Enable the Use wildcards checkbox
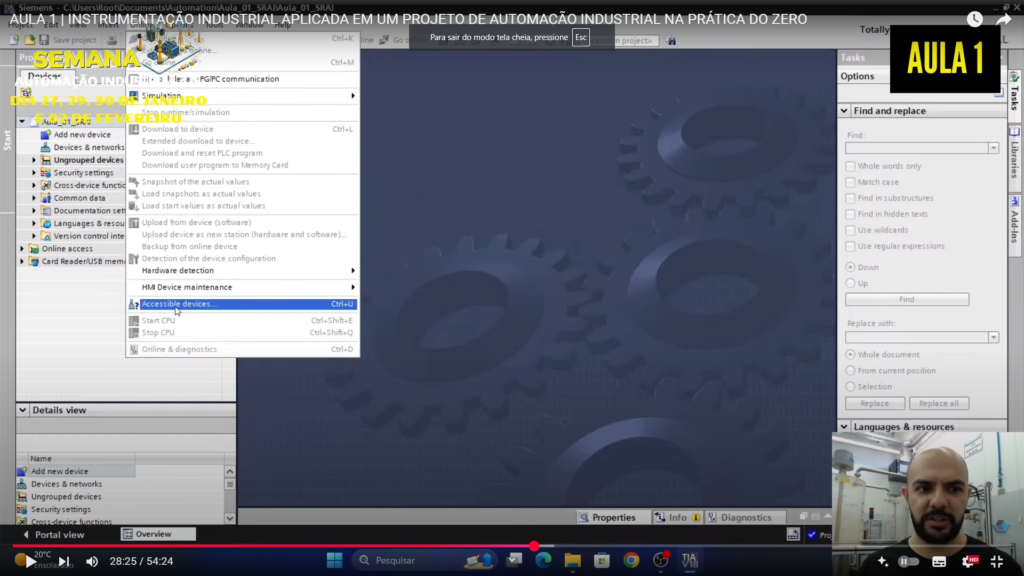 [x=850, y=231]
